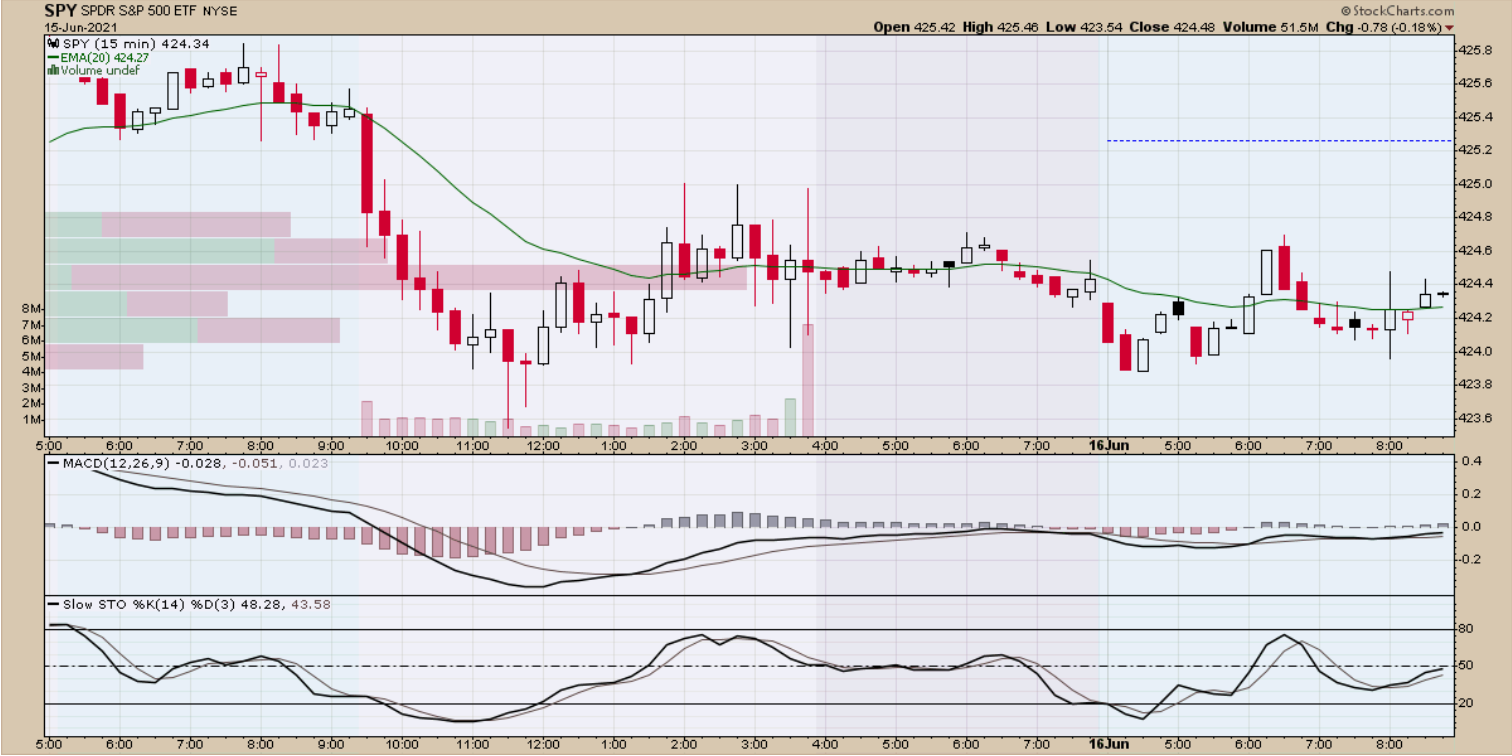The height and width of the screenshot is (756, 1512).
Task: Click the black line marker before Slow STO
Action: click(x=53, y=604)
